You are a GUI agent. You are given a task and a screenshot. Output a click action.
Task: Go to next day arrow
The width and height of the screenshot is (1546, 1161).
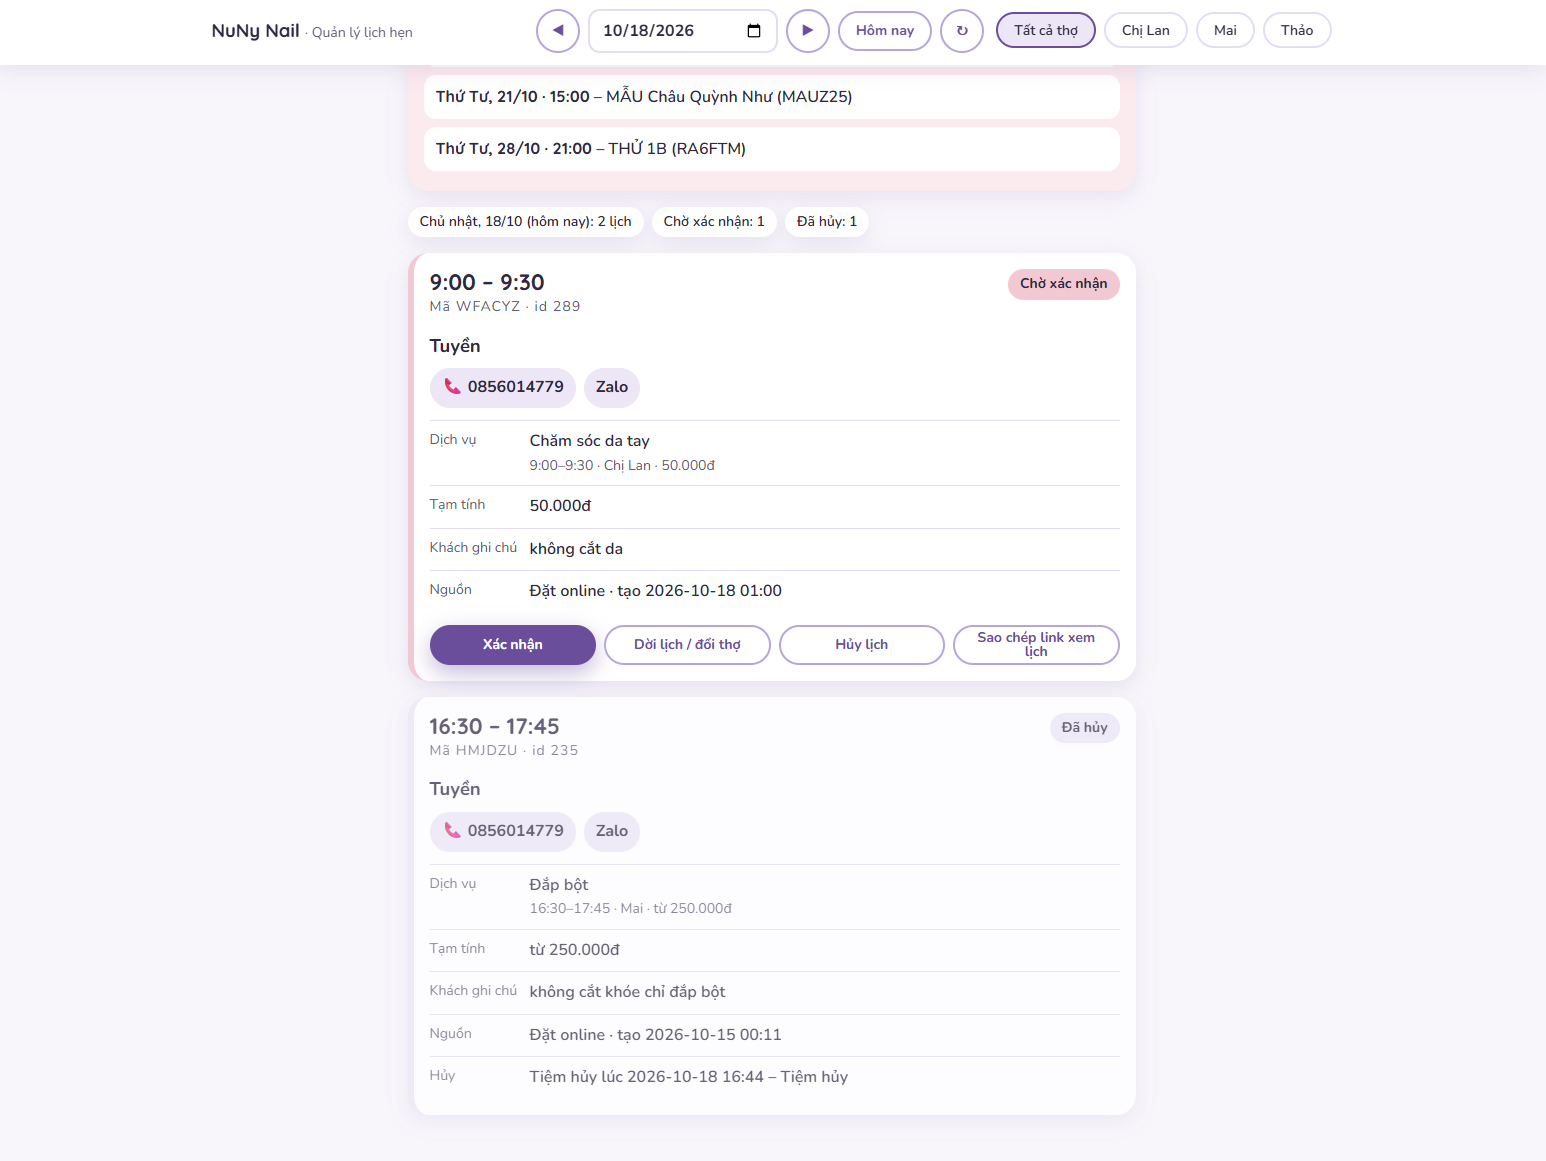808,30
